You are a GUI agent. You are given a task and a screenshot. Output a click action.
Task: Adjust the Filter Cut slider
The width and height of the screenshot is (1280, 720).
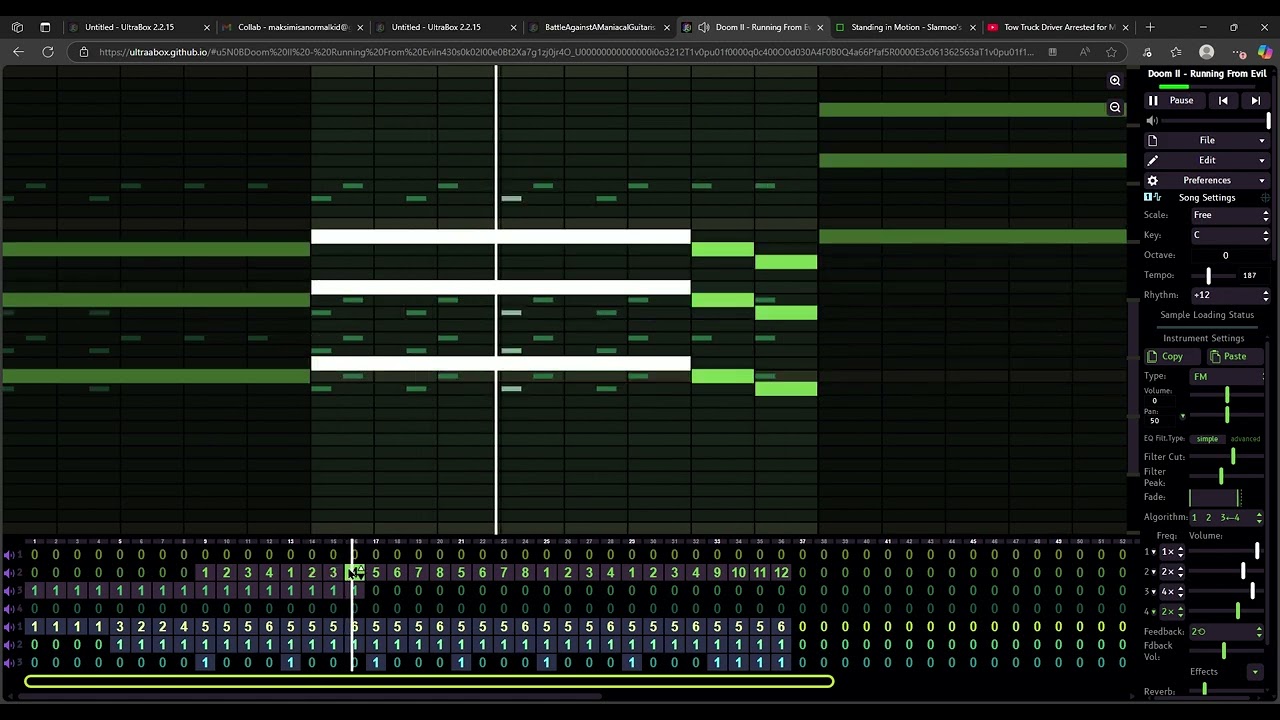(x=1228, y=457)
